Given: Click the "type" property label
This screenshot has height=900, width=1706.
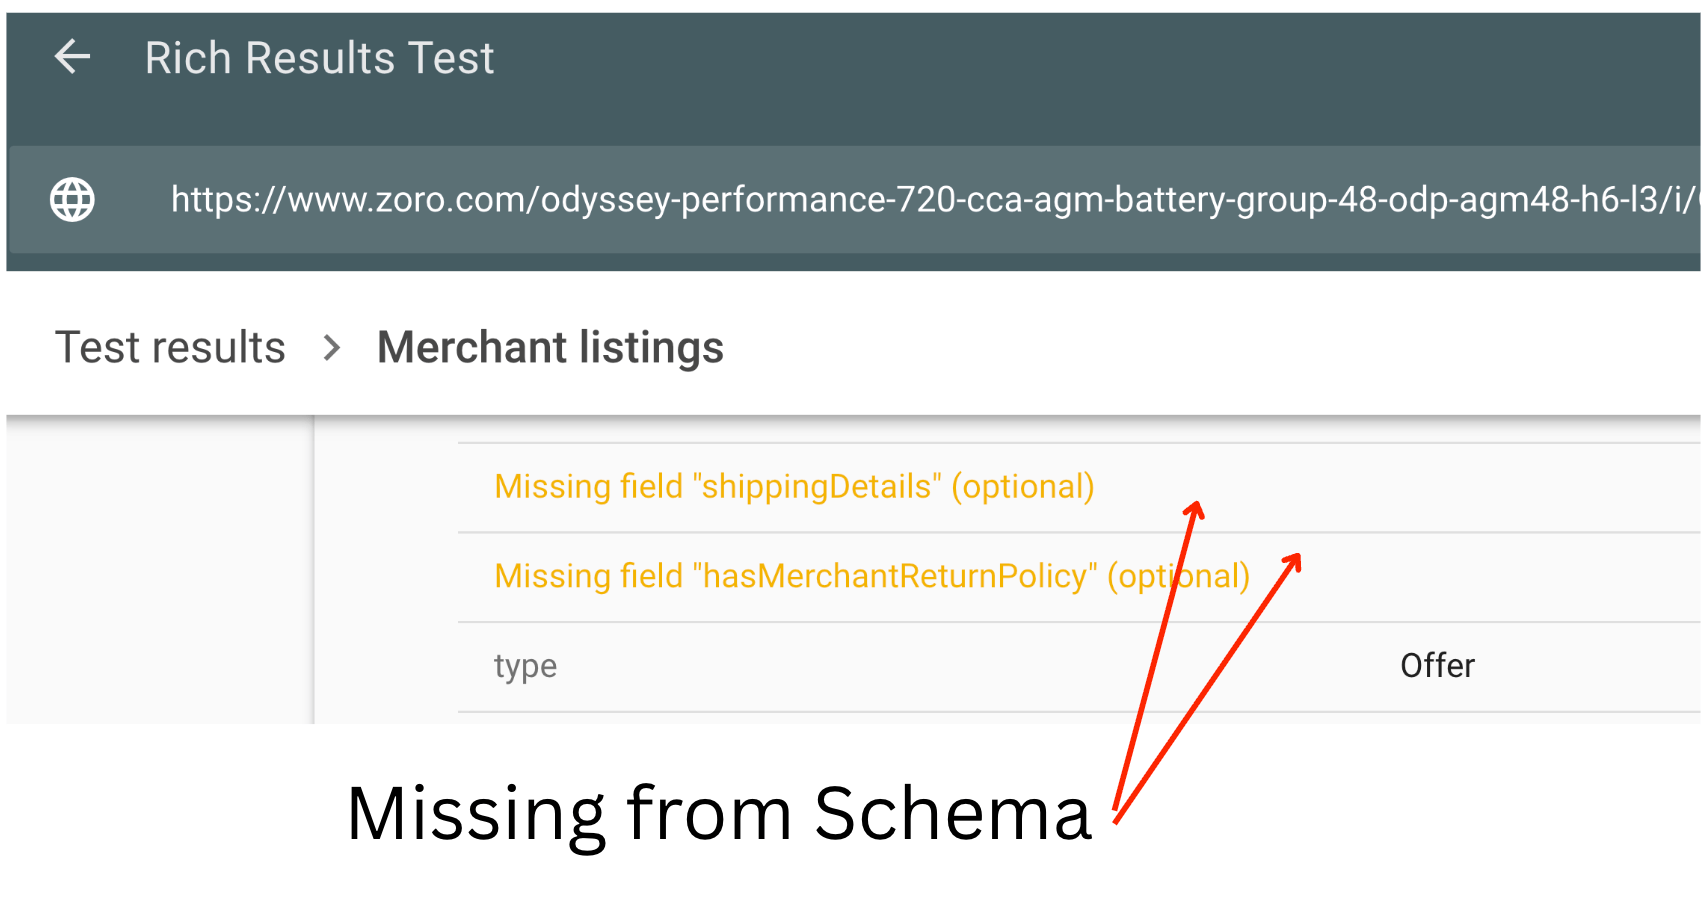Looking at the screenshot, I should [525, 666].
